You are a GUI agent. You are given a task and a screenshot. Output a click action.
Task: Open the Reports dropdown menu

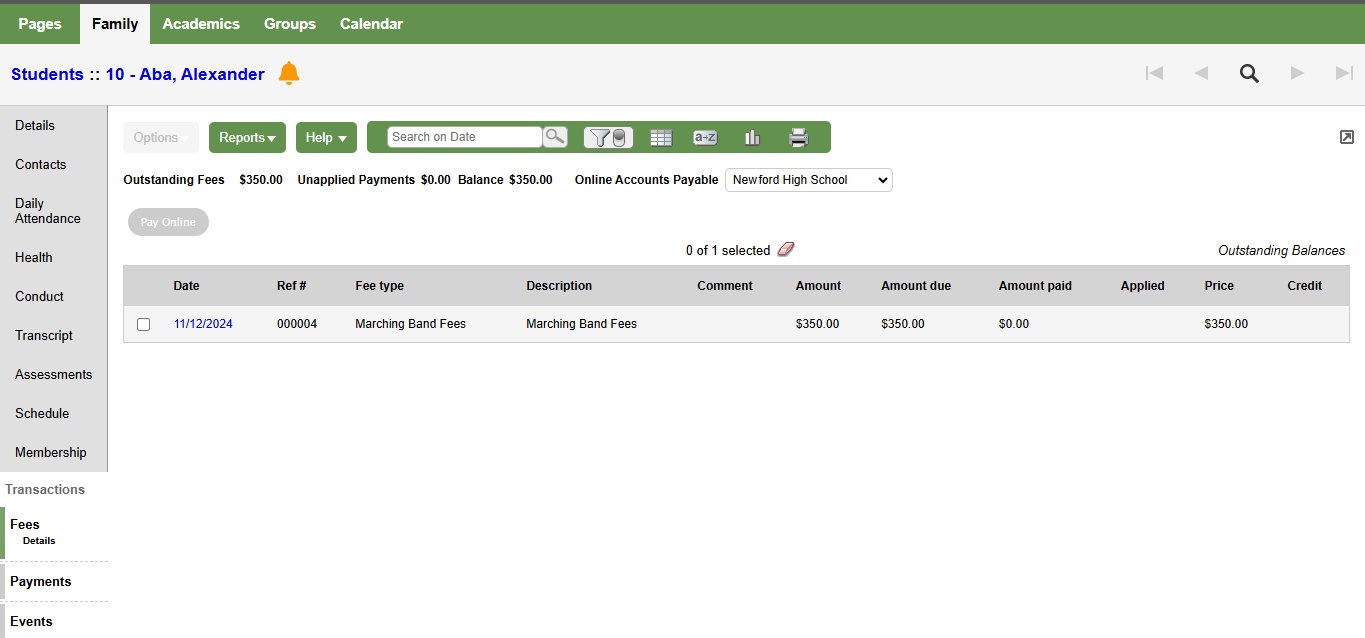[x=247, y=137]
